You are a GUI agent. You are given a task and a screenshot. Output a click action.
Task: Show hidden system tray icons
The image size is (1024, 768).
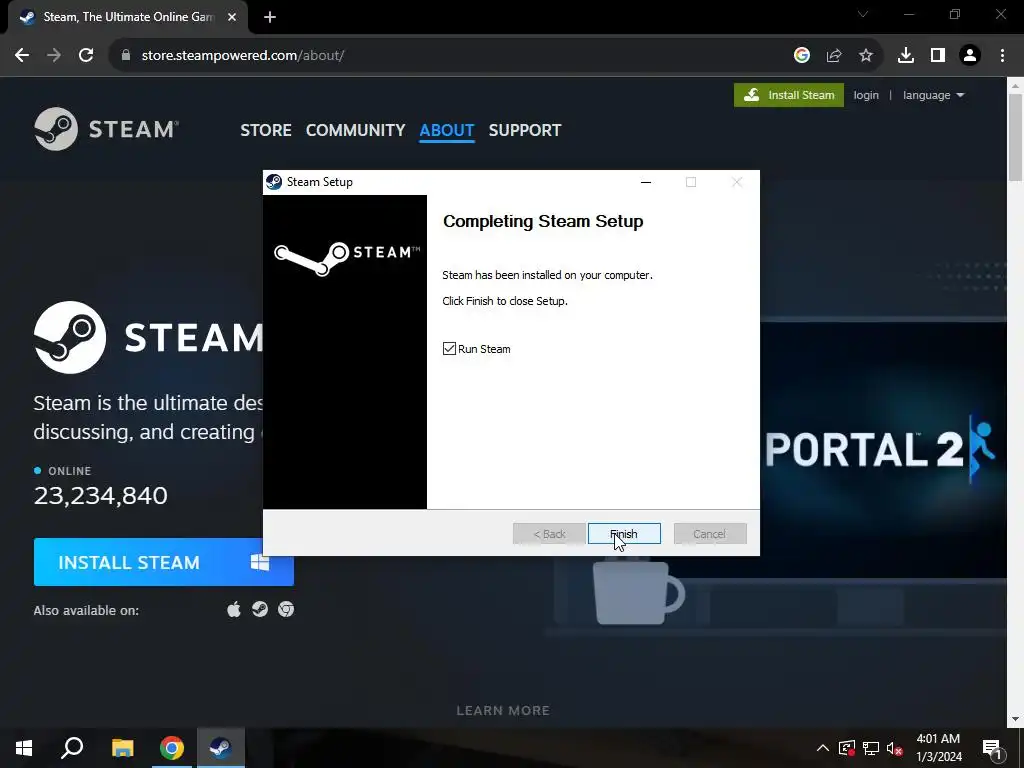pos(823,748)
